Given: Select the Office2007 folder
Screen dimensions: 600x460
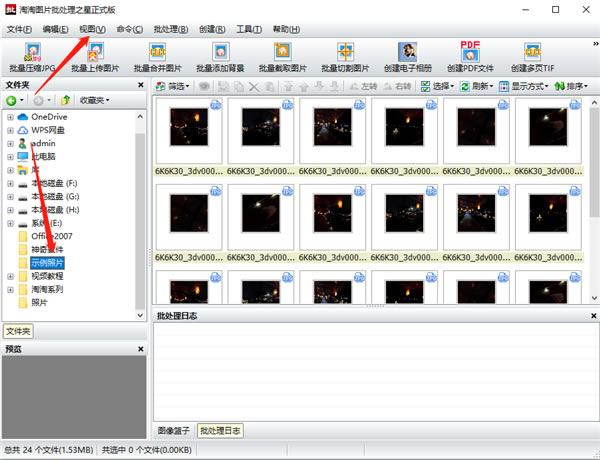Looking at the screenshot, I should pos(52,237).
